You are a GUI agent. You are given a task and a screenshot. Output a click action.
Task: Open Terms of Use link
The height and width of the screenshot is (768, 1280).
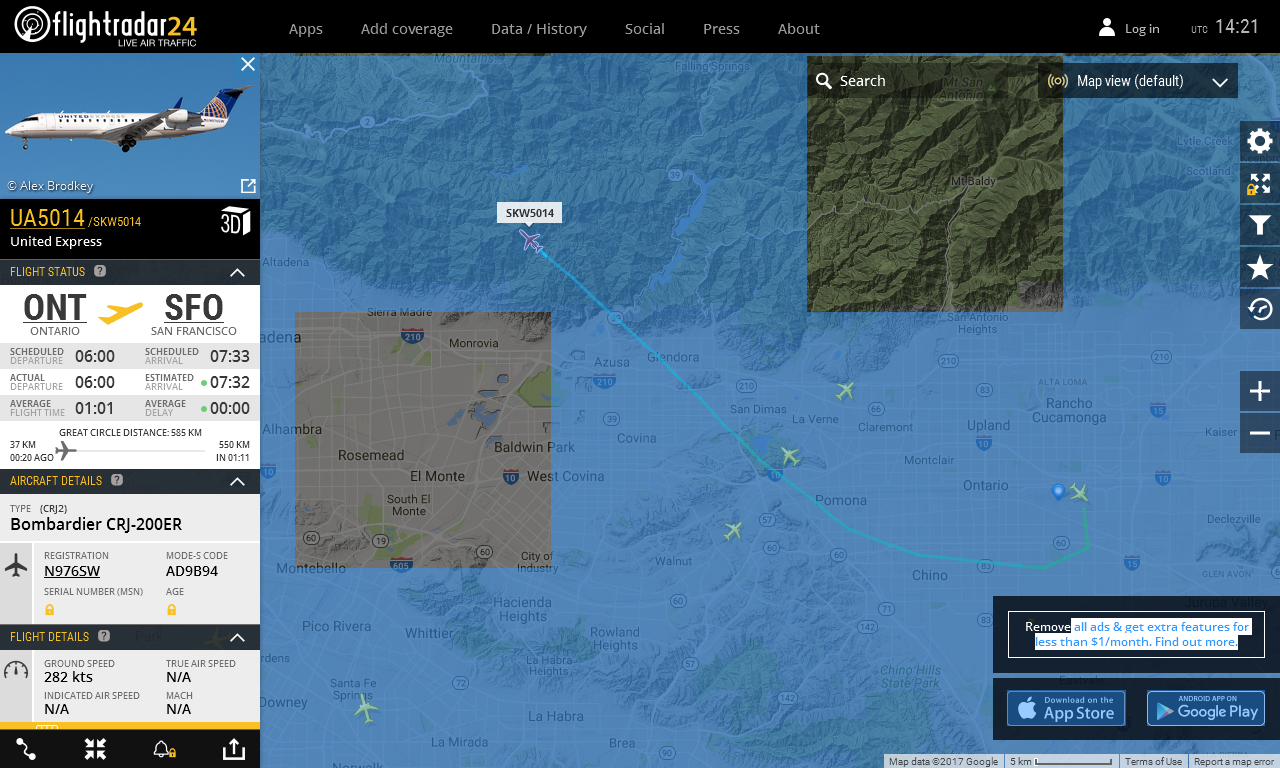coord(1153,762)
